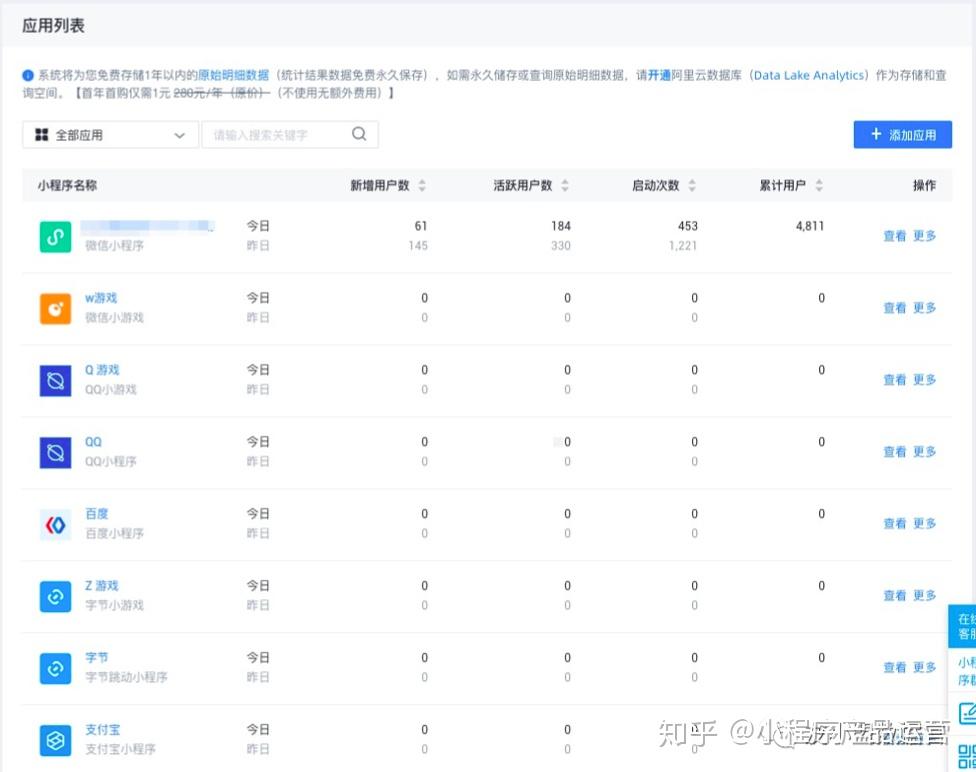This screenshot has height=772, width=976.
Task: Click 查看 for the 微信小程序 row
Action: tap(894, 236)
